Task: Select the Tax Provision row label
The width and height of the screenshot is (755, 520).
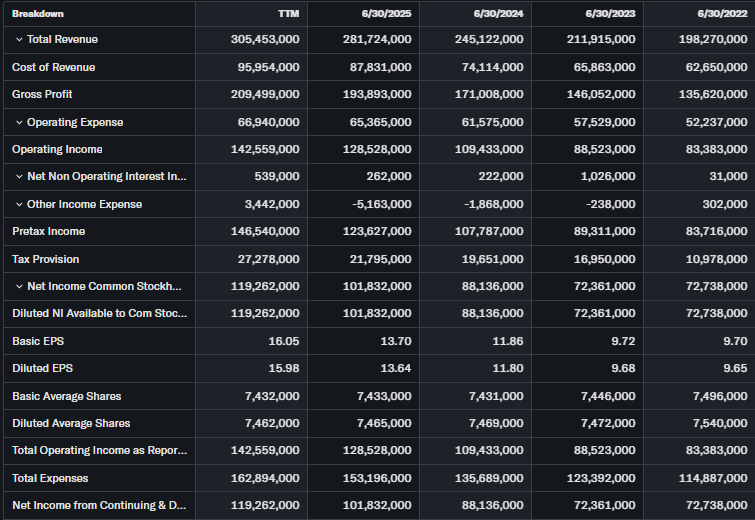Action: (x=45, y=259)
